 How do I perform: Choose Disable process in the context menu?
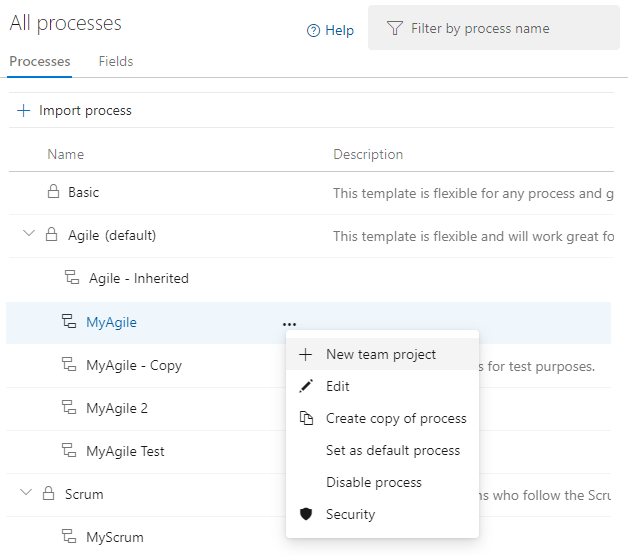tap(373, 482)
